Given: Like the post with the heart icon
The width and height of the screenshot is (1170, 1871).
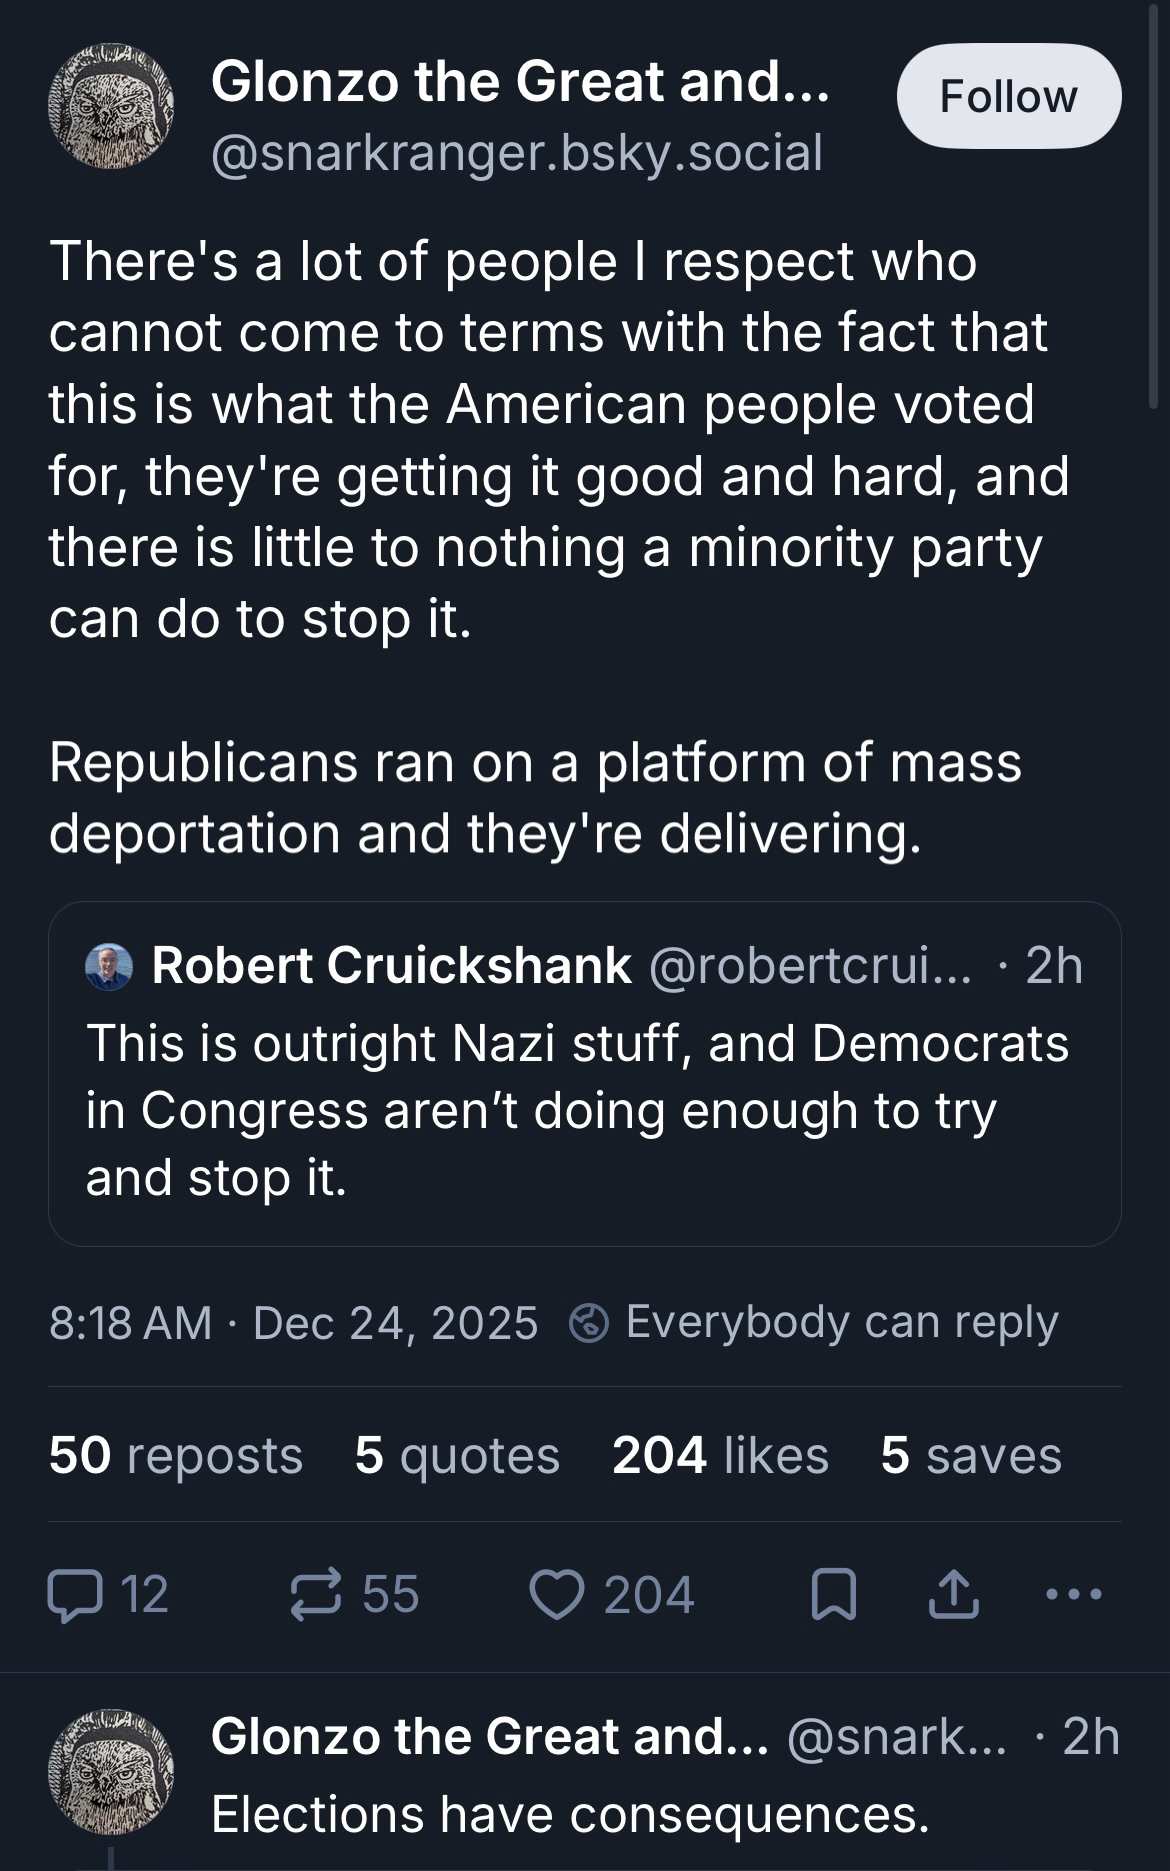Looking at the screenshot, I should point(556,1595).
